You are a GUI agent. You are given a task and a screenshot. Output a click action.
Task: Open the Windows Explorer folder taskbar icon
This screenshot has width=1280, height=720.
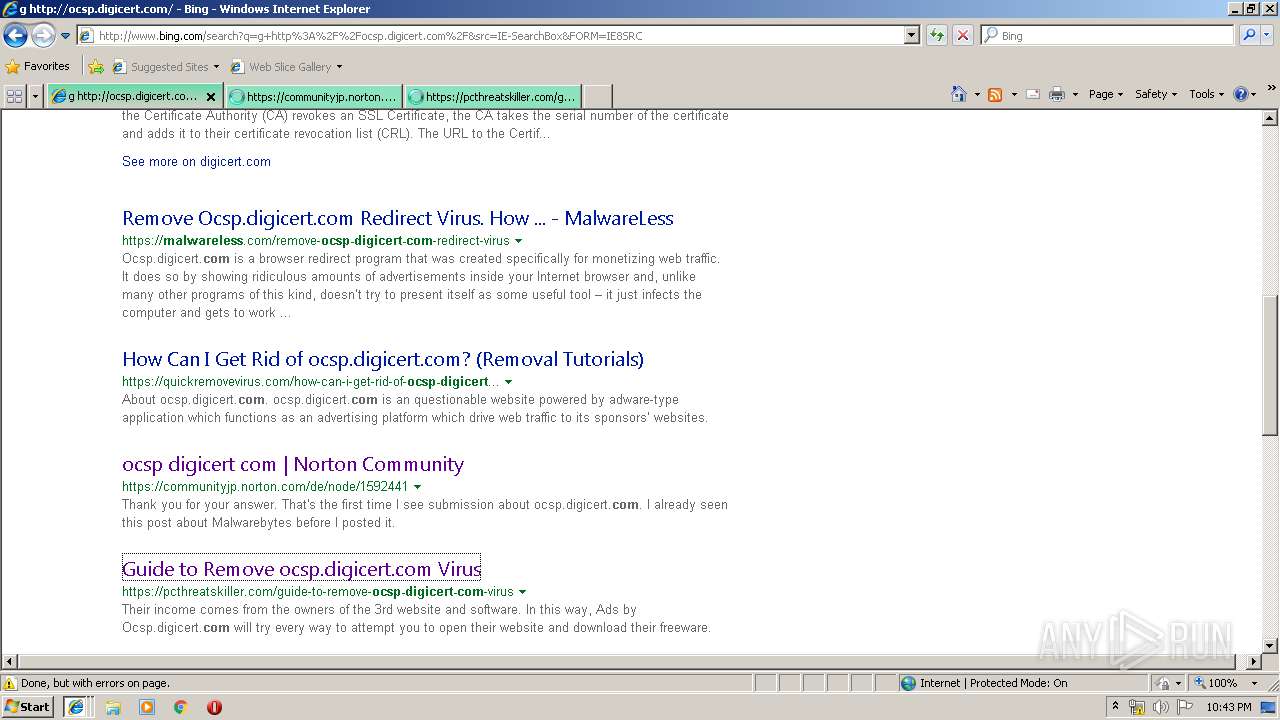pos(113,707)
